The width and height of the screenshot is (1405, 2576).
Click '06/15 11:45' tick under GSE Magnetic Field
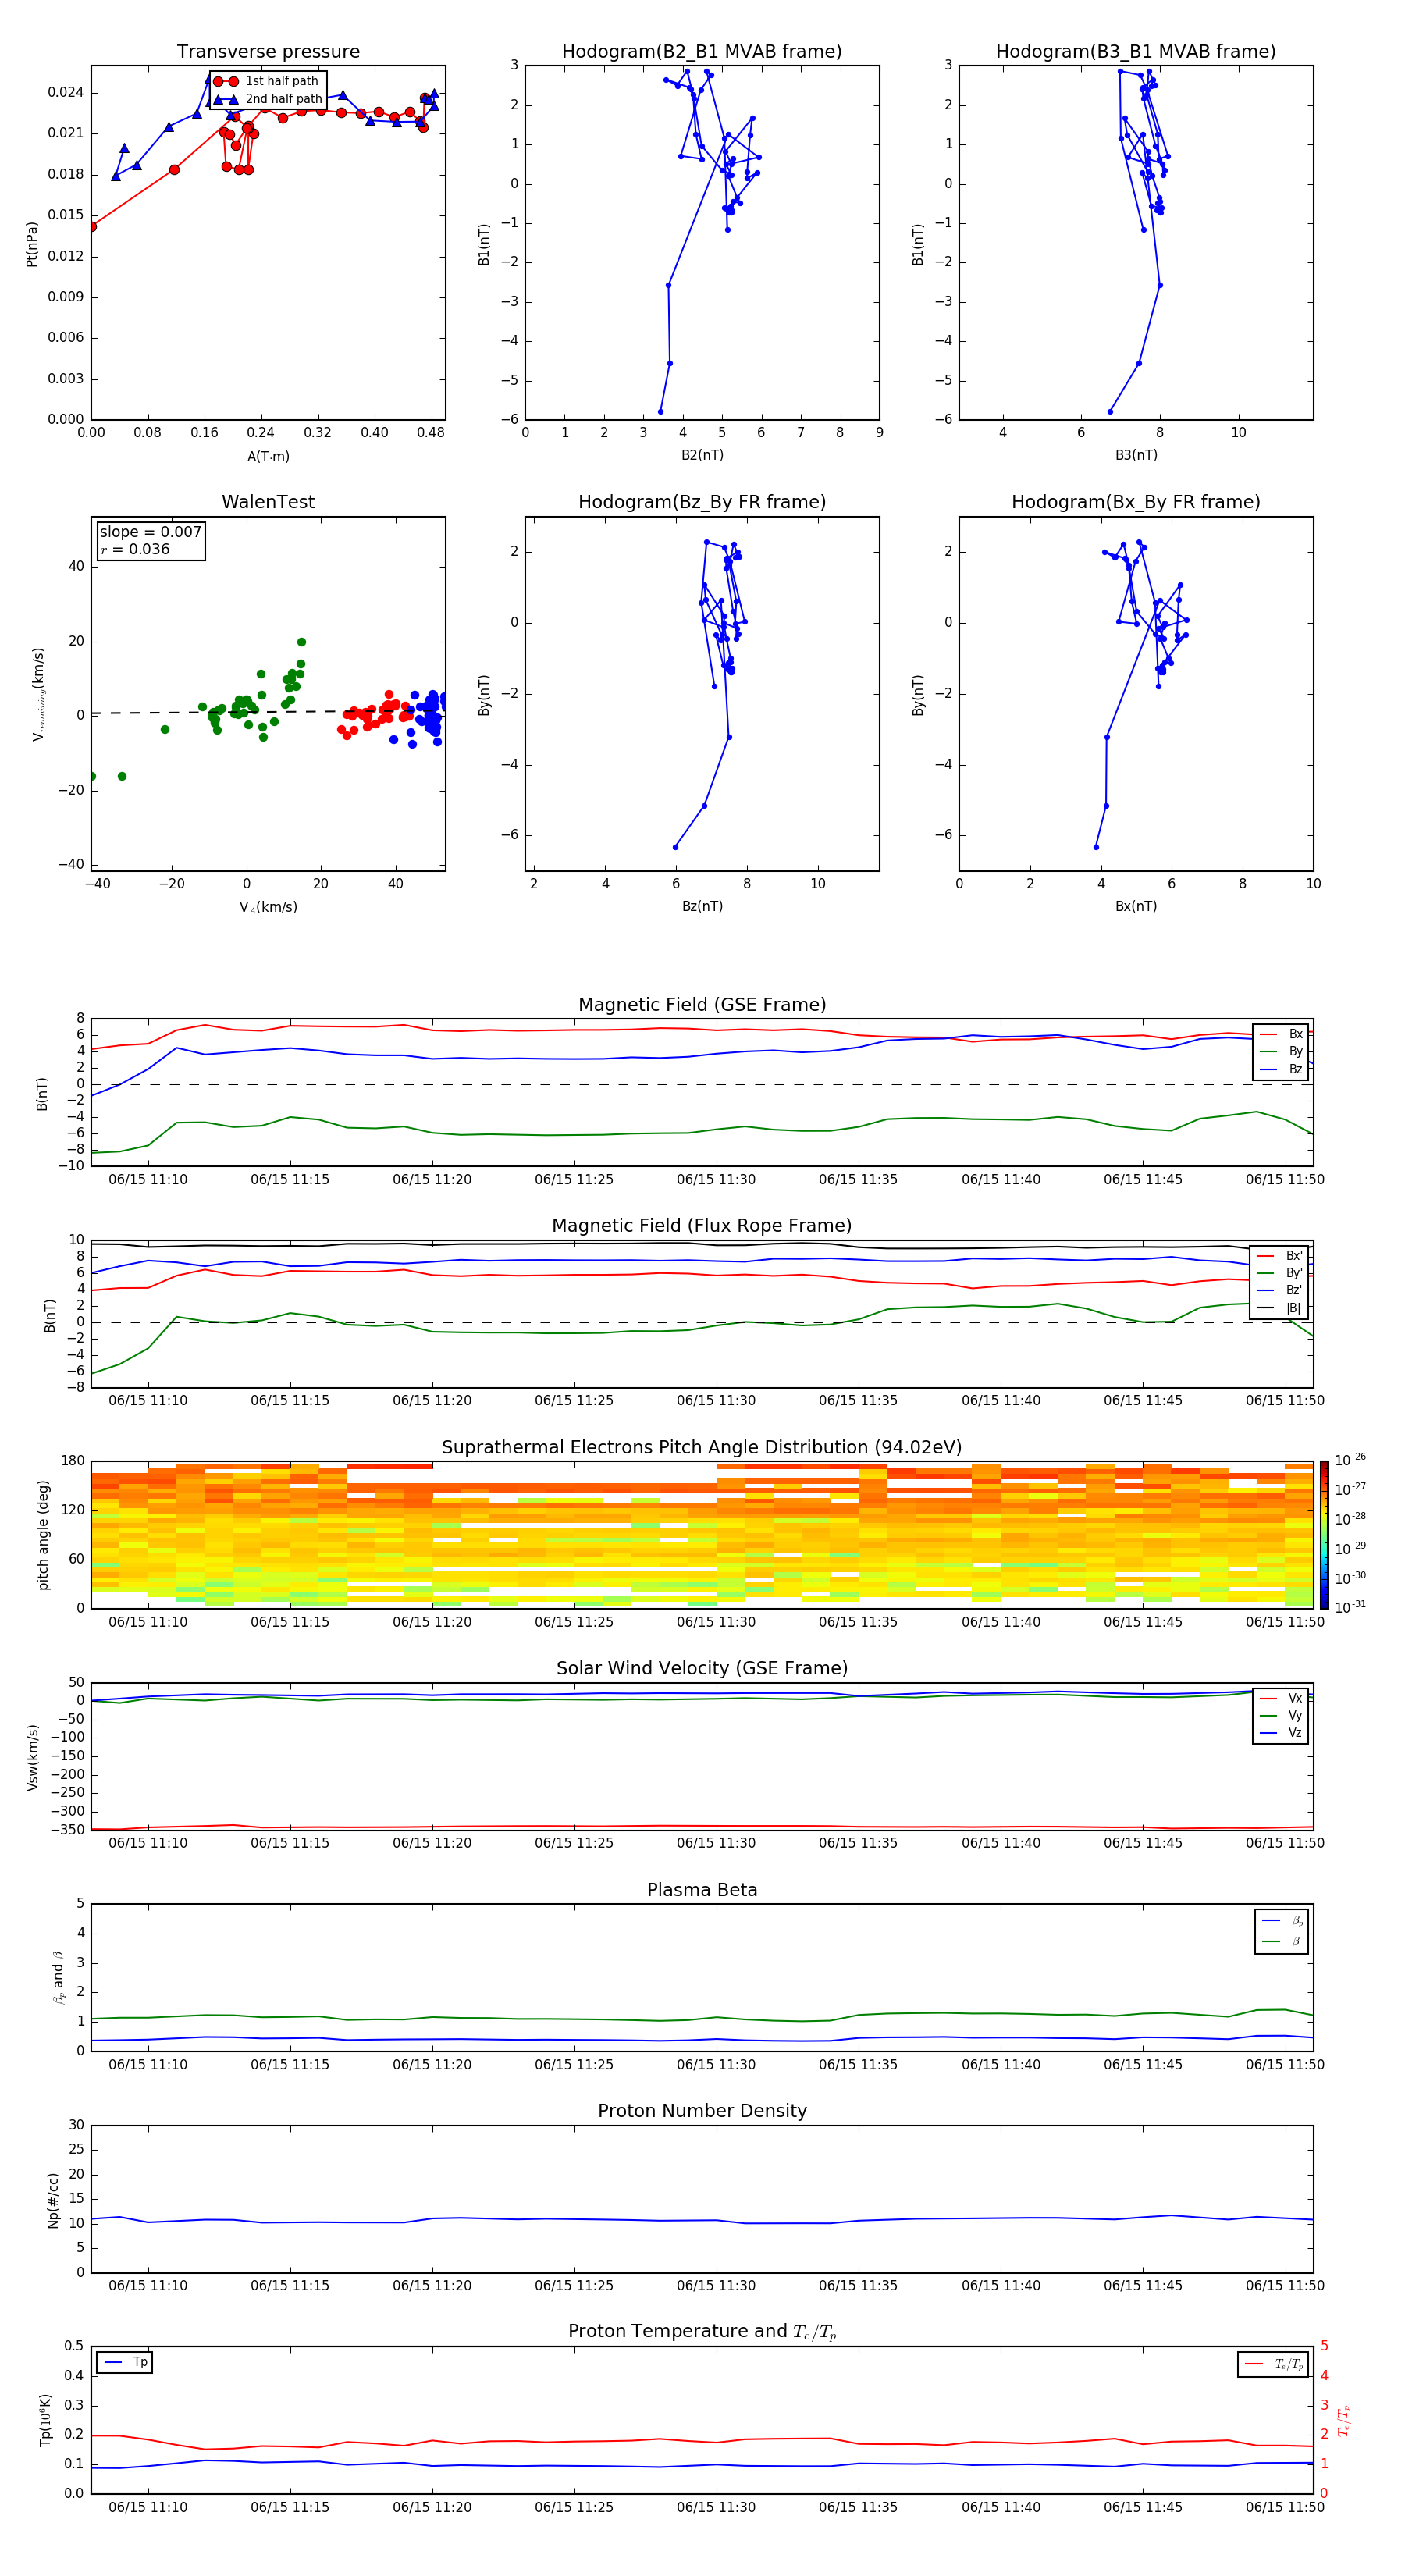[1143, 1179]
